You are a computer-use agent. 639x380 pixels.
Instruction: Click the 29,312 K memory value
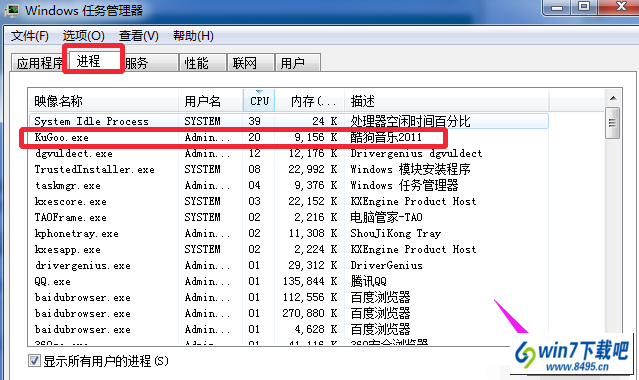[x=313, y=265]
